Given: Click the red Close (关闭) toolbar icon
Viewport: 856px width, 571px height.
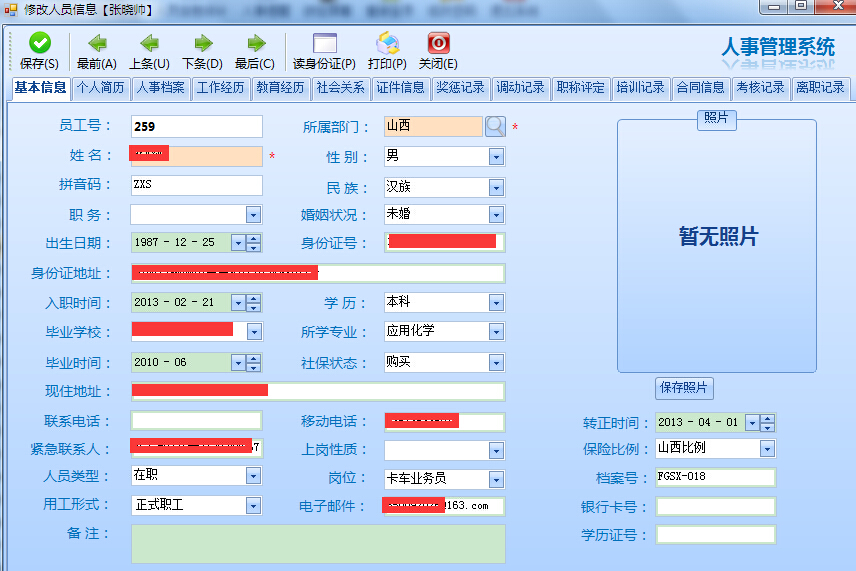Looking at the screenshot, I should point(438,43).
